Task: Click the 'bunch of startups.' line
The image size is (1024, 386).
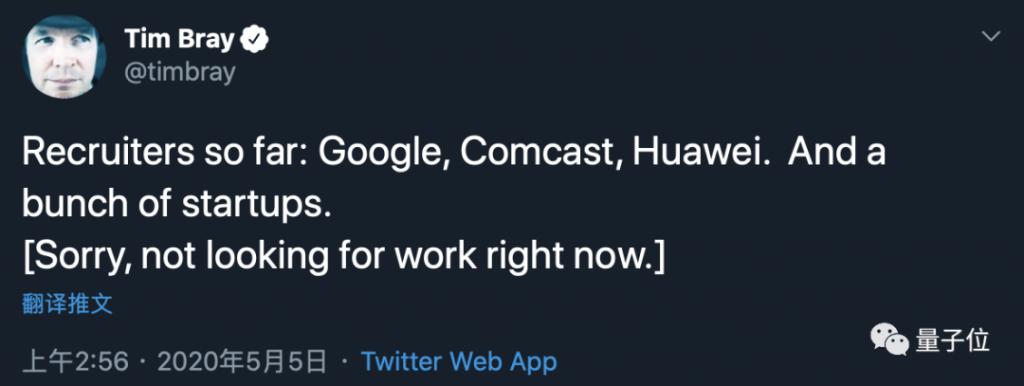Action: pos(173,206)
